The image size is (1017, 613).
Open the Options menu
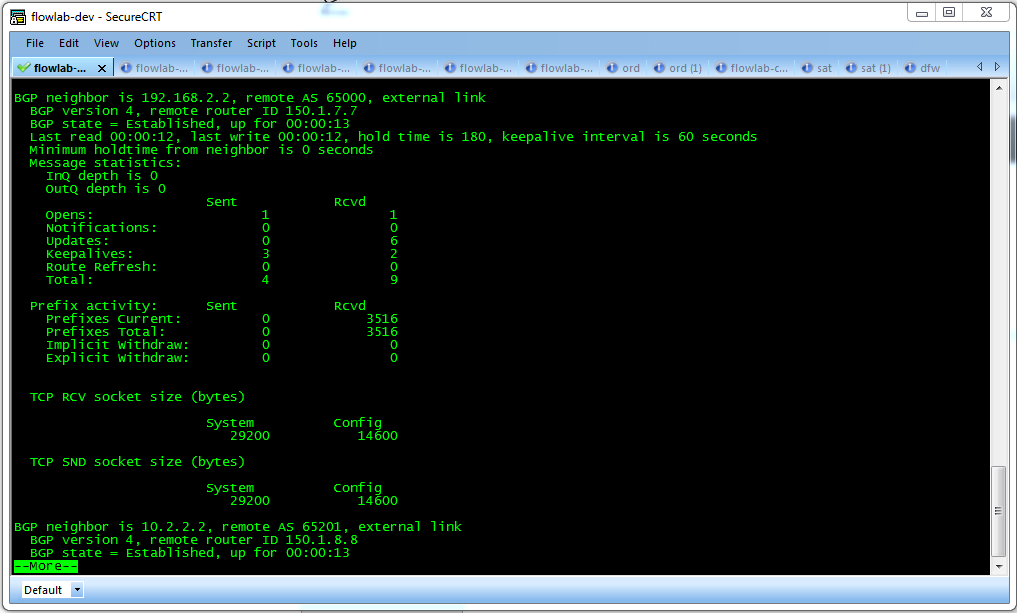tap(155, 43)
